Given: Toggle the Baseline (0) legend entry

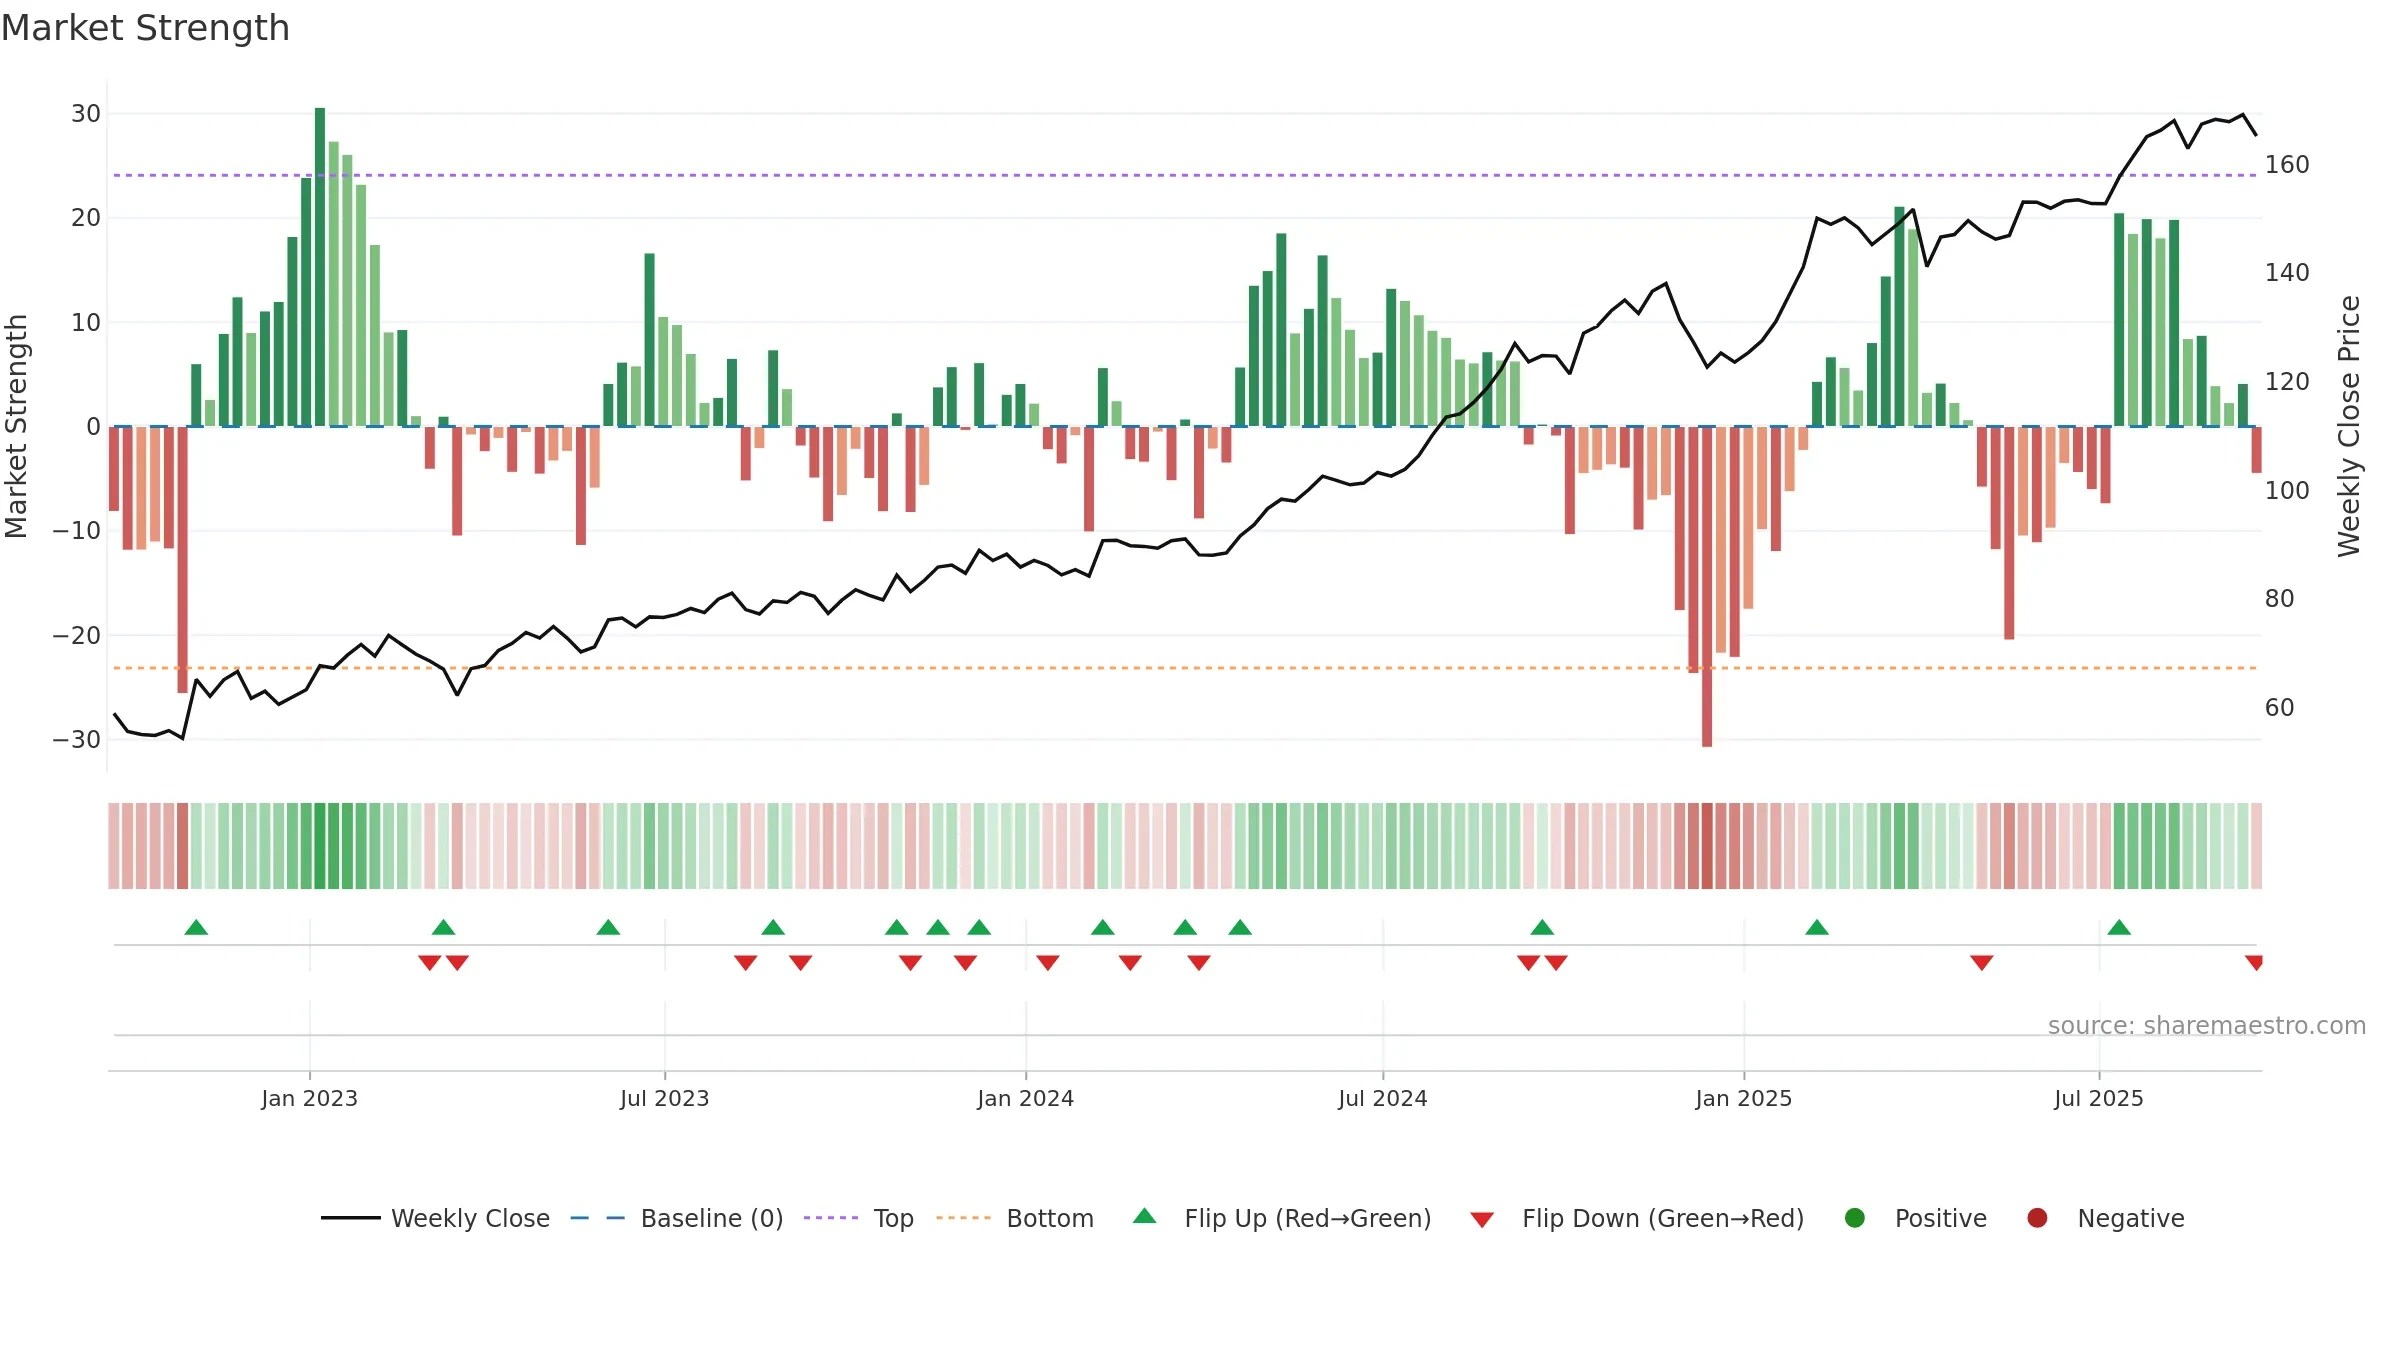Looking at the screenshot, I should pos(677,1218).
